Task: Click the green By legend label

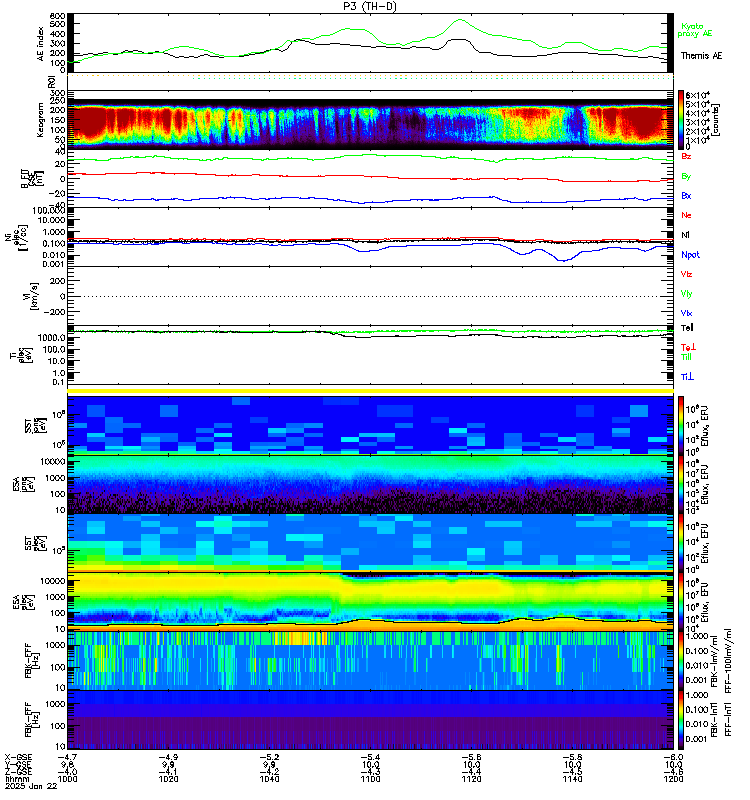Action: (x=686, y=177)
